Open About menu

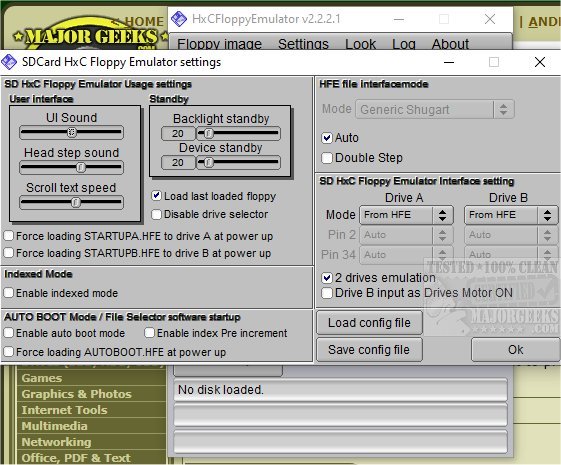(x=450, y=44)
